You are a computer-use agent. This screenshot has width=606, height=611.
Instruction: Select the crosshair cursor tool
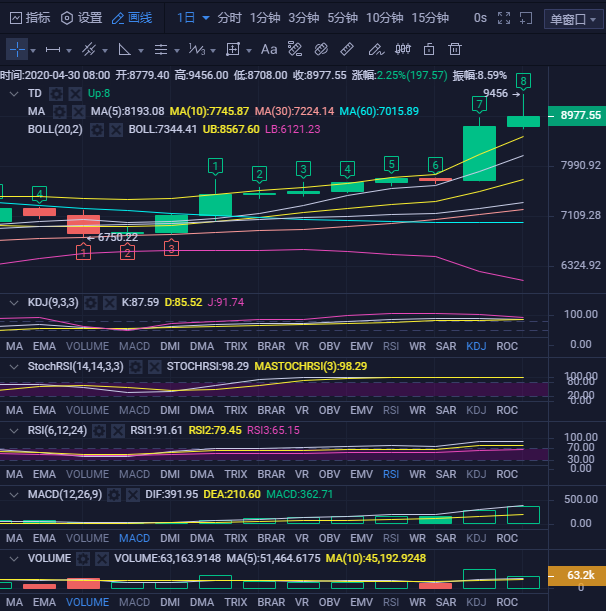(17, 49)
